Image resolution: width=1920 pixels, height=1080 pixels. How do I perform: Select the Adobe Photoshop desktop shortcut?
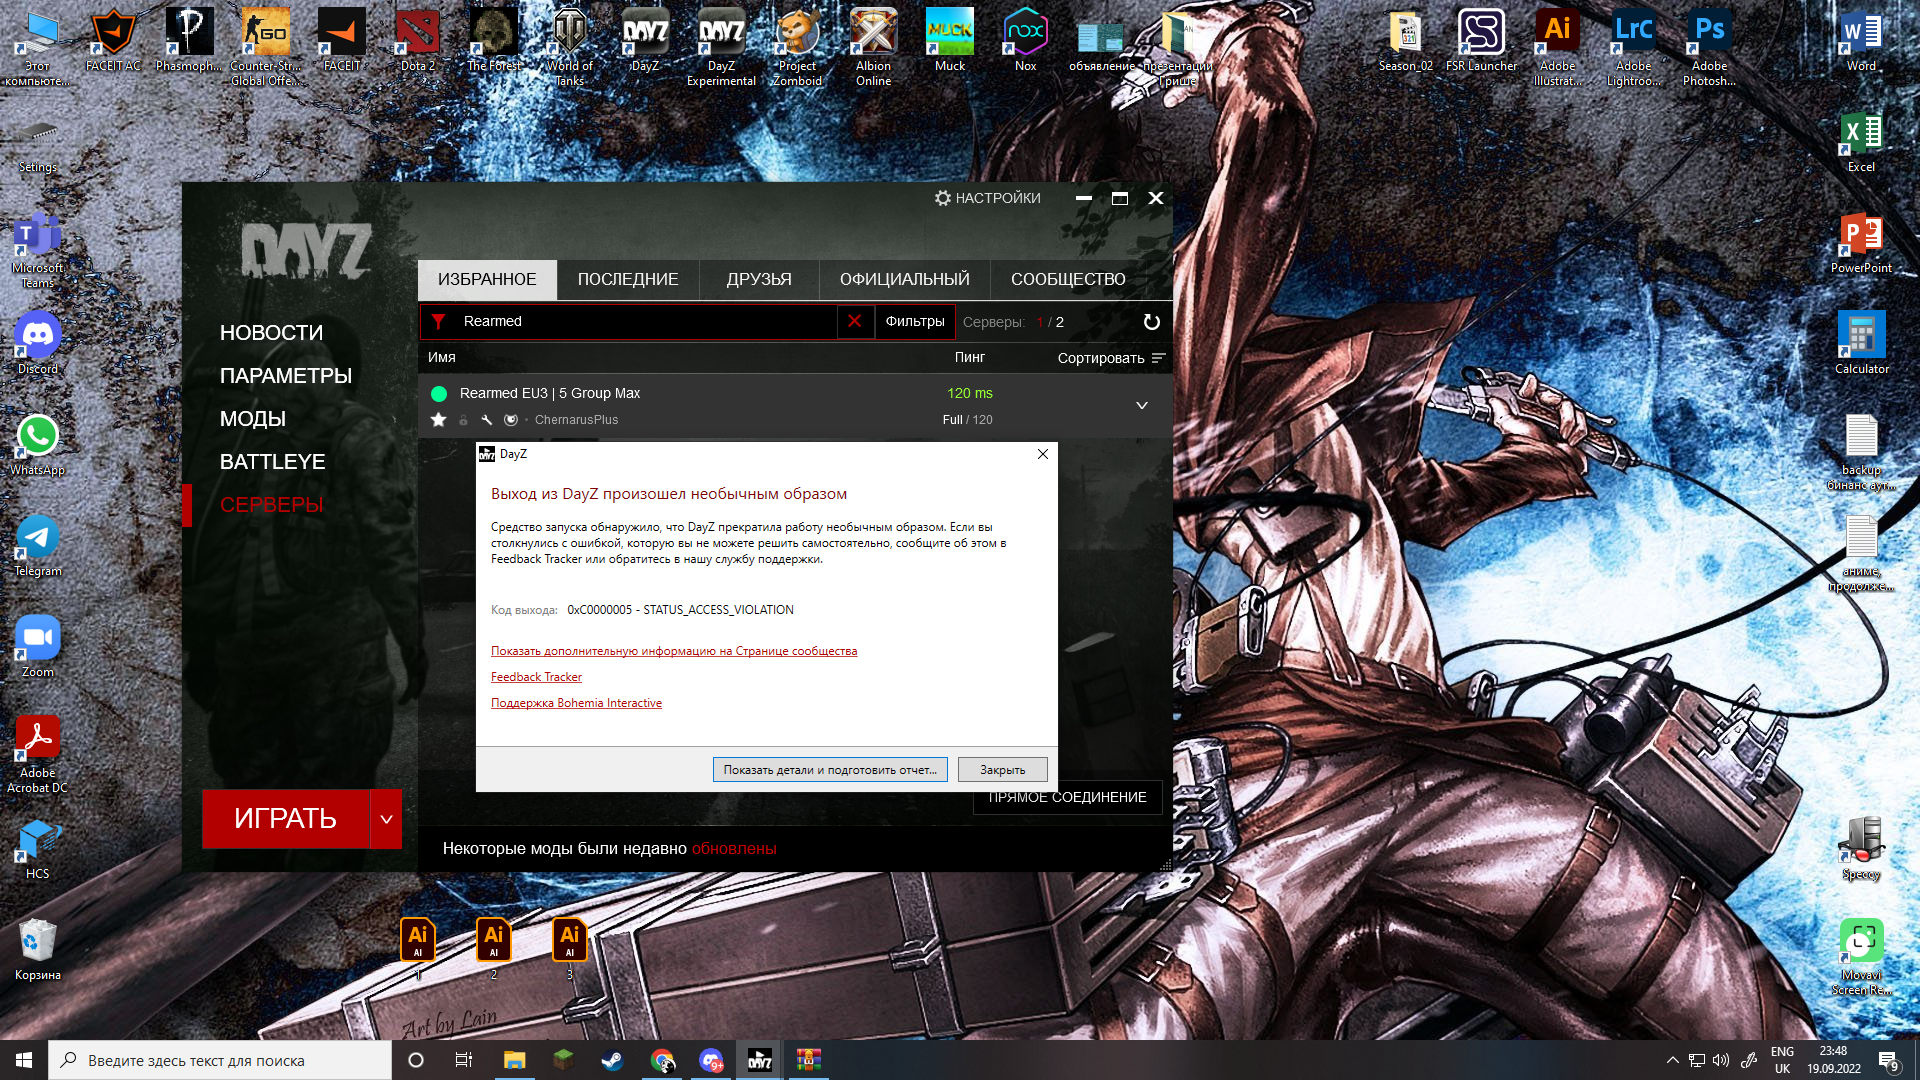[x=1709, y=47]
